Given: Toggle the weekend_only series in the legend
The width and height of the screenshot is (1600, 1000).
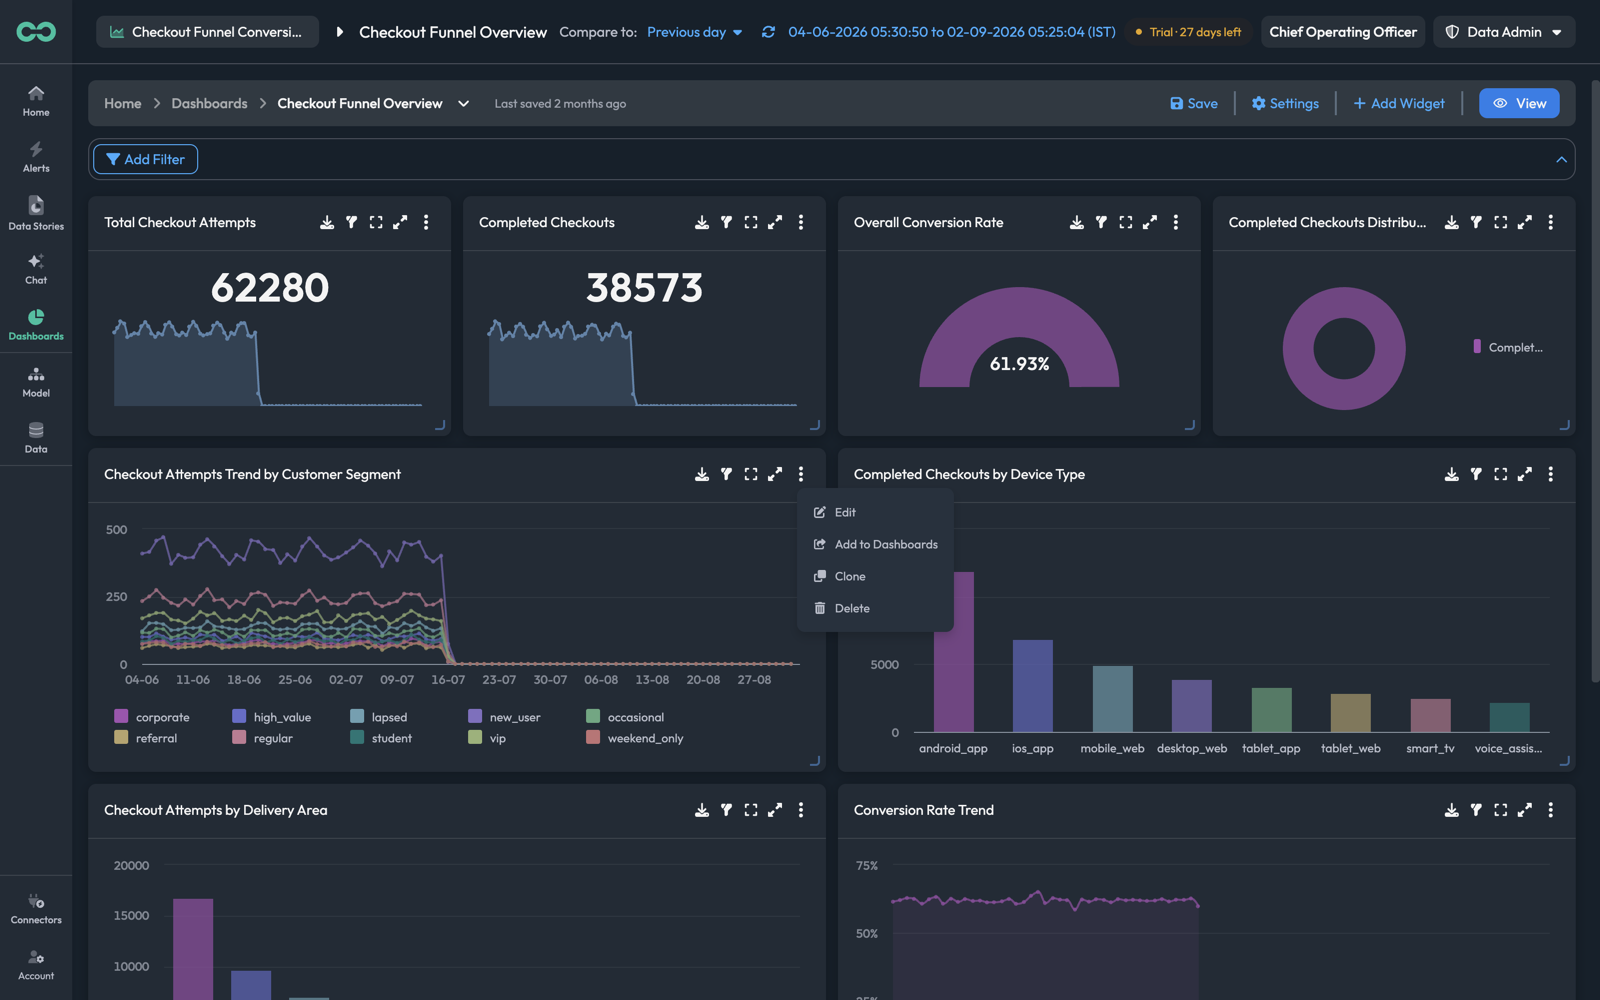Looking at the screenshot, I should [635, 738].
